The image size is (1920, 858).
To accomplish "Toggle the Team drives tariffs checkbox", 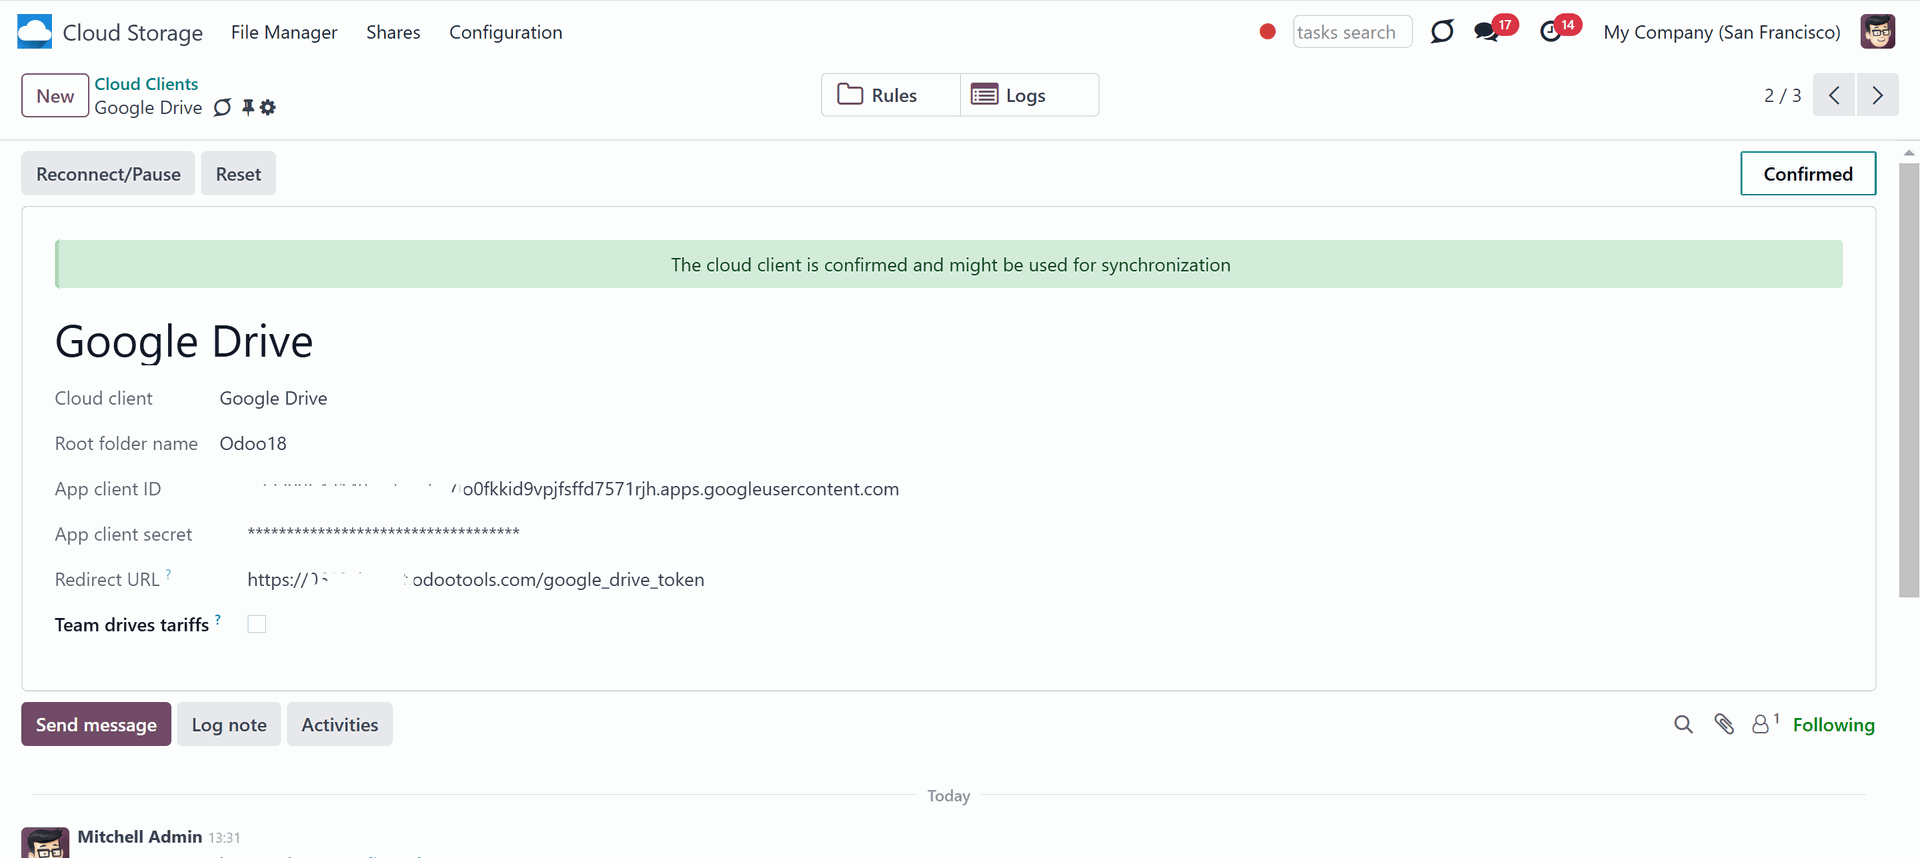I will (x=257, y=624).
